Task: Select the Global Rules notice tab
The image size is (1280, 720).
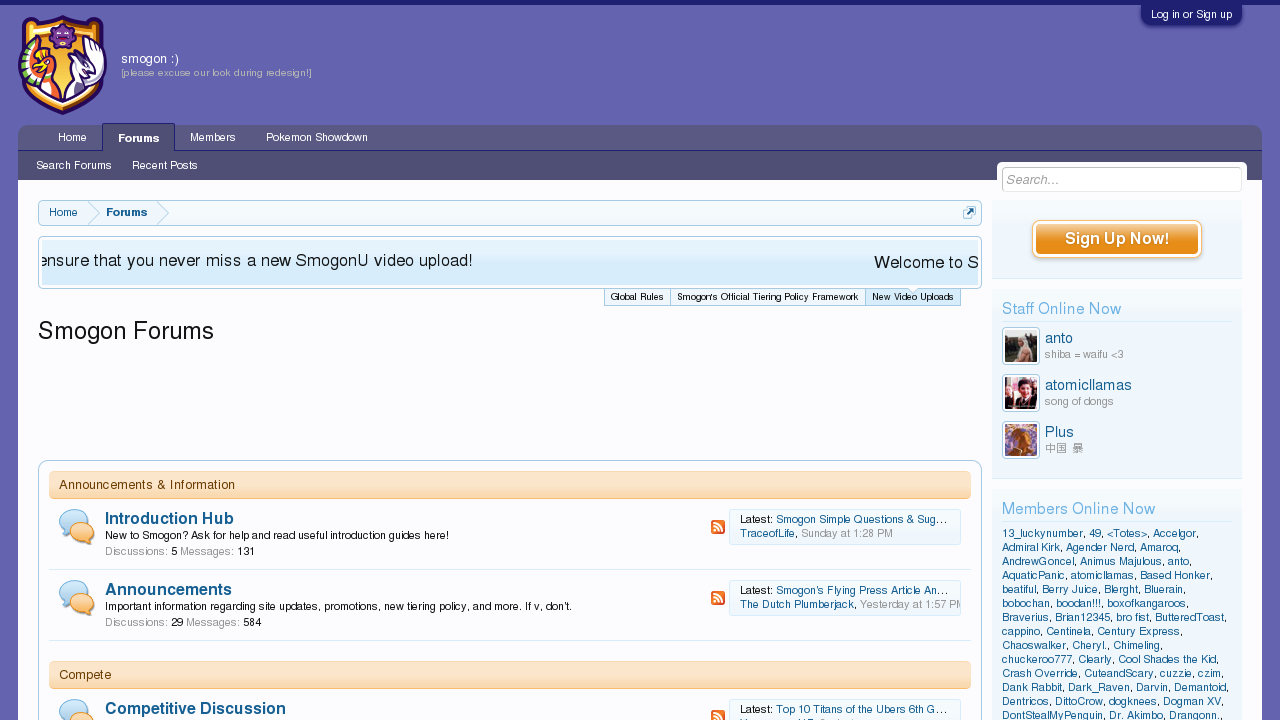Action: 637,297
